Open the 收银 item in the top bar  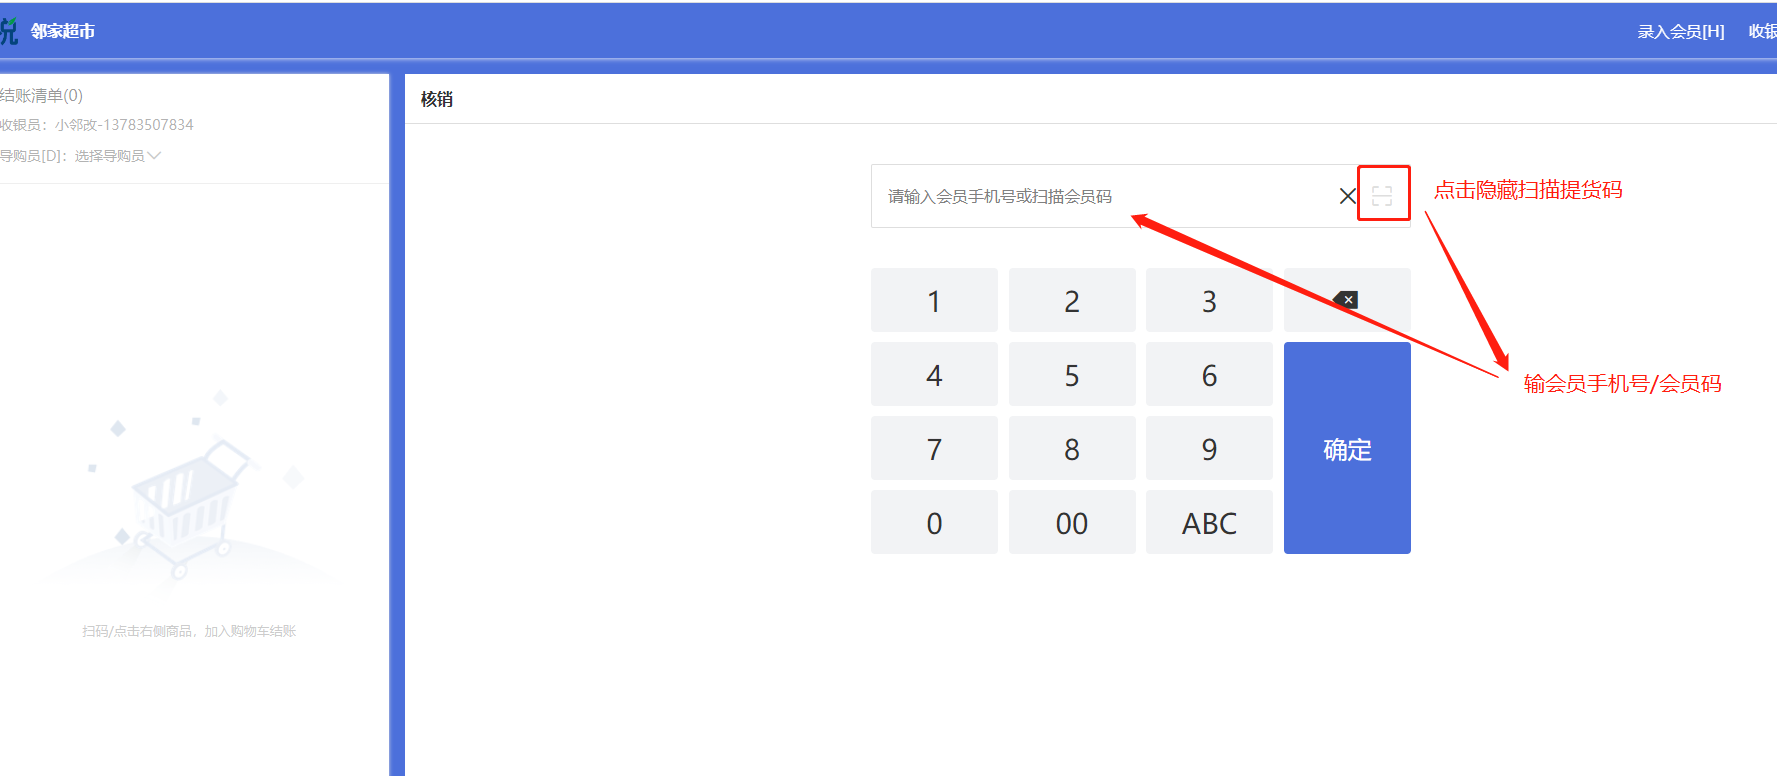point(1762,32)
